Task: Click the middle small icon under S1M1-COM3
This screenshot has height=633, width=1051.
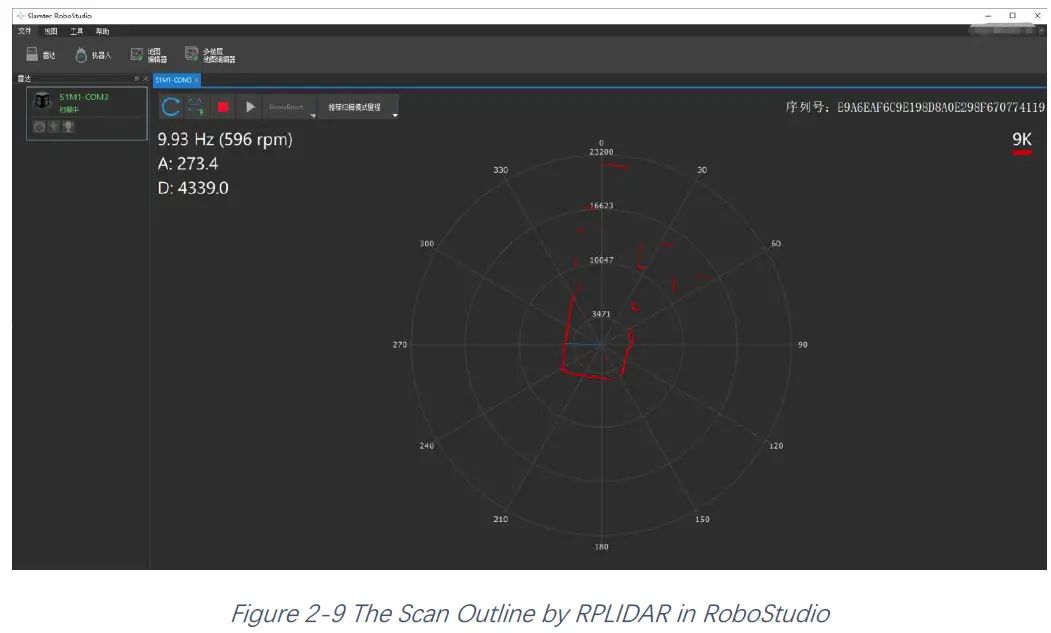Action: pos(54,126)
